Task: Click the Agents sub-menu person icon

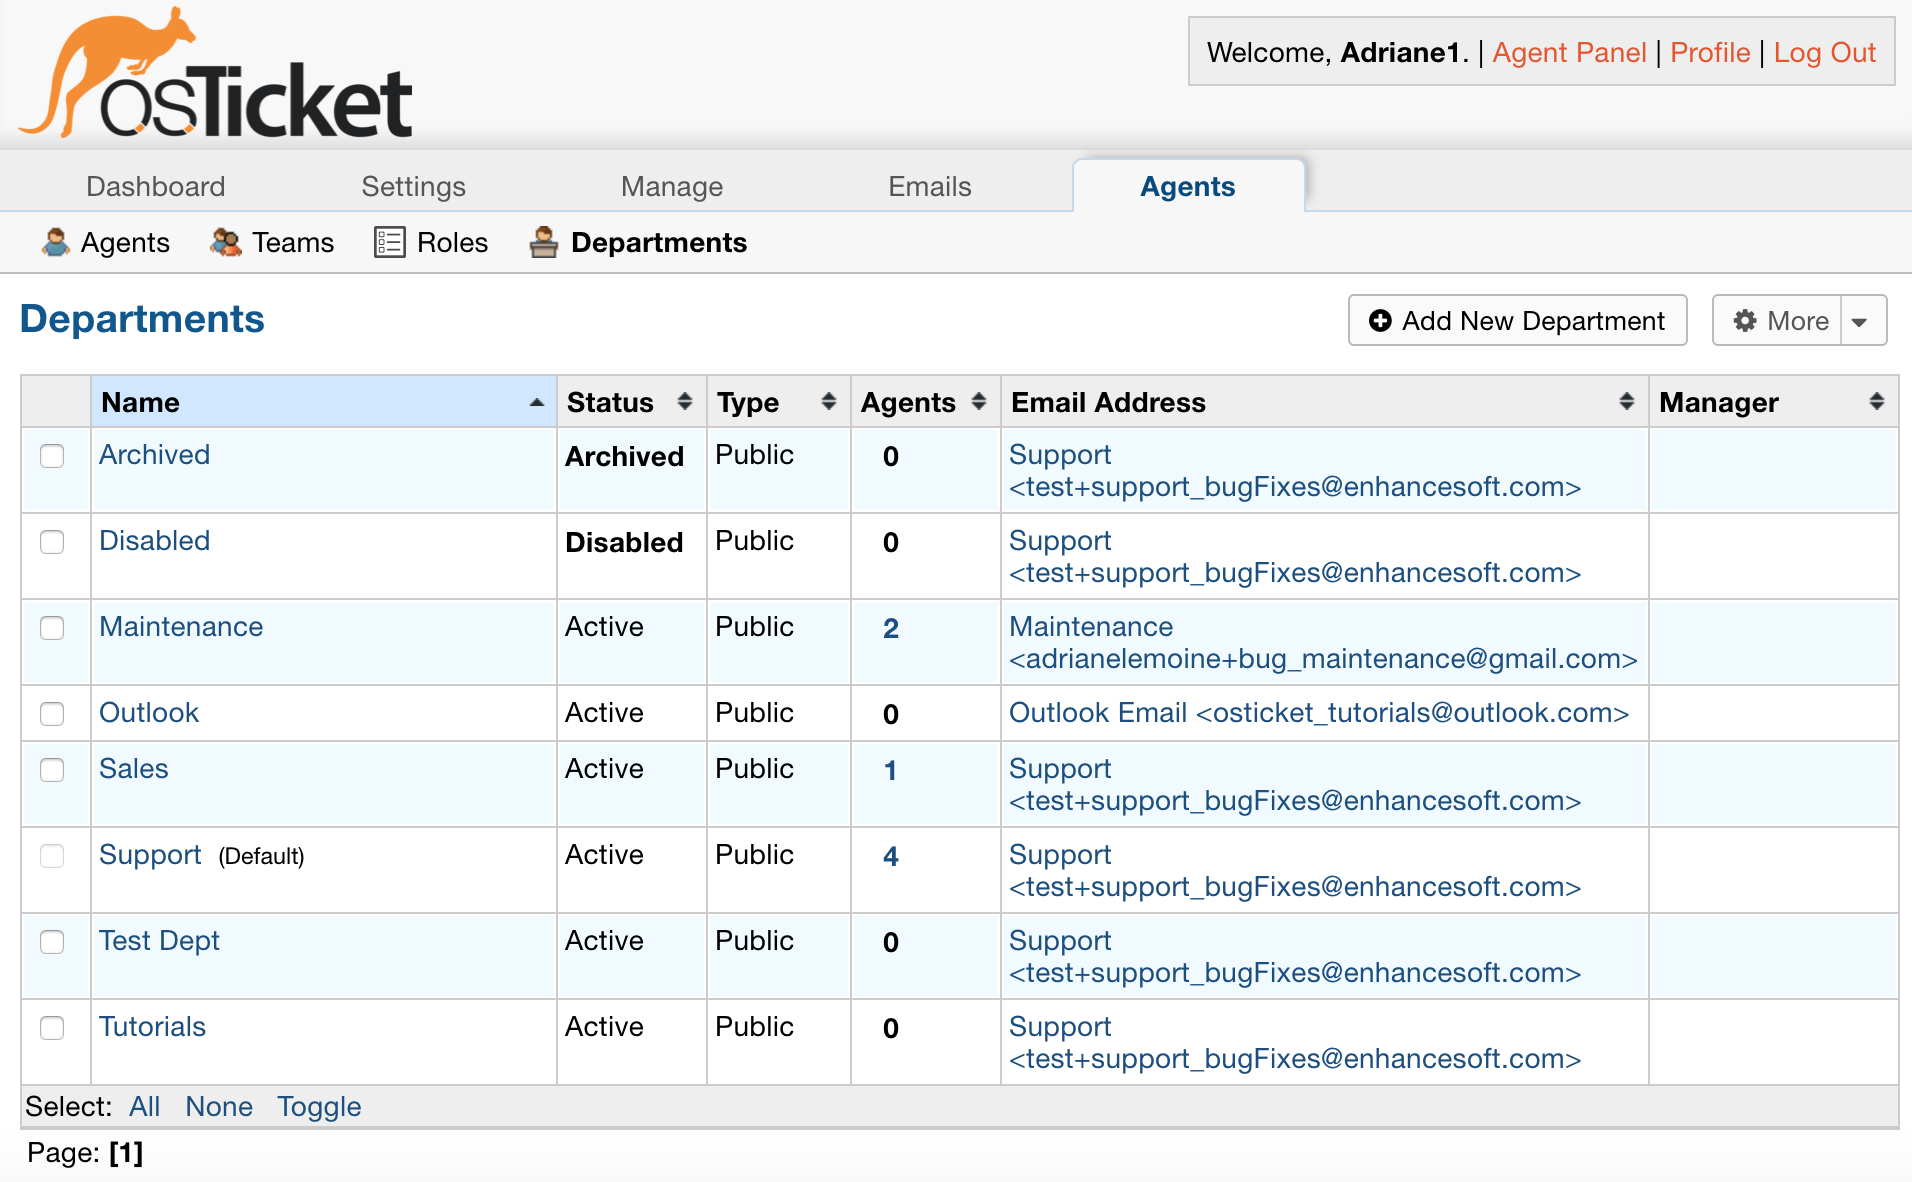Action: pos(56,242)
